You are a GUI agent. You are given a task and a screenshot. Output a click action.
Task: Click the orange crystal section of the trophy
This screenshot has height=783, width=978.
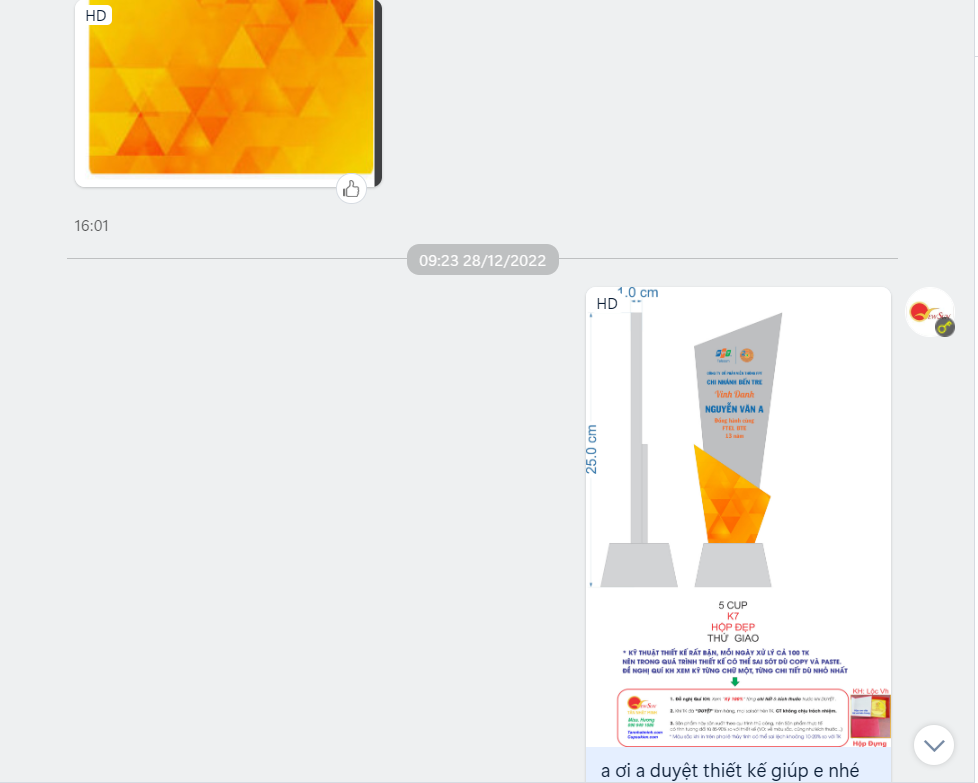[730, 495]
